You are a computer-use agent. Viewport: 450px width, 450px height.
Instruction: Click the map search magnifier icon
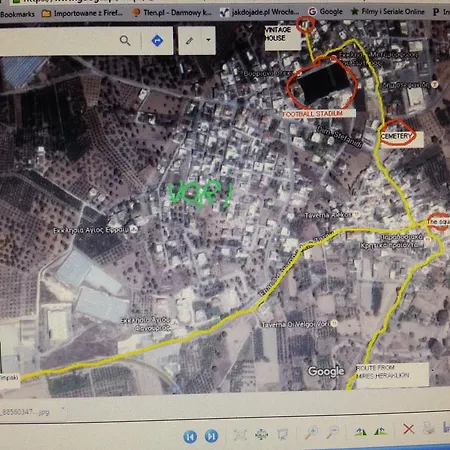click(x=125, y=41)
